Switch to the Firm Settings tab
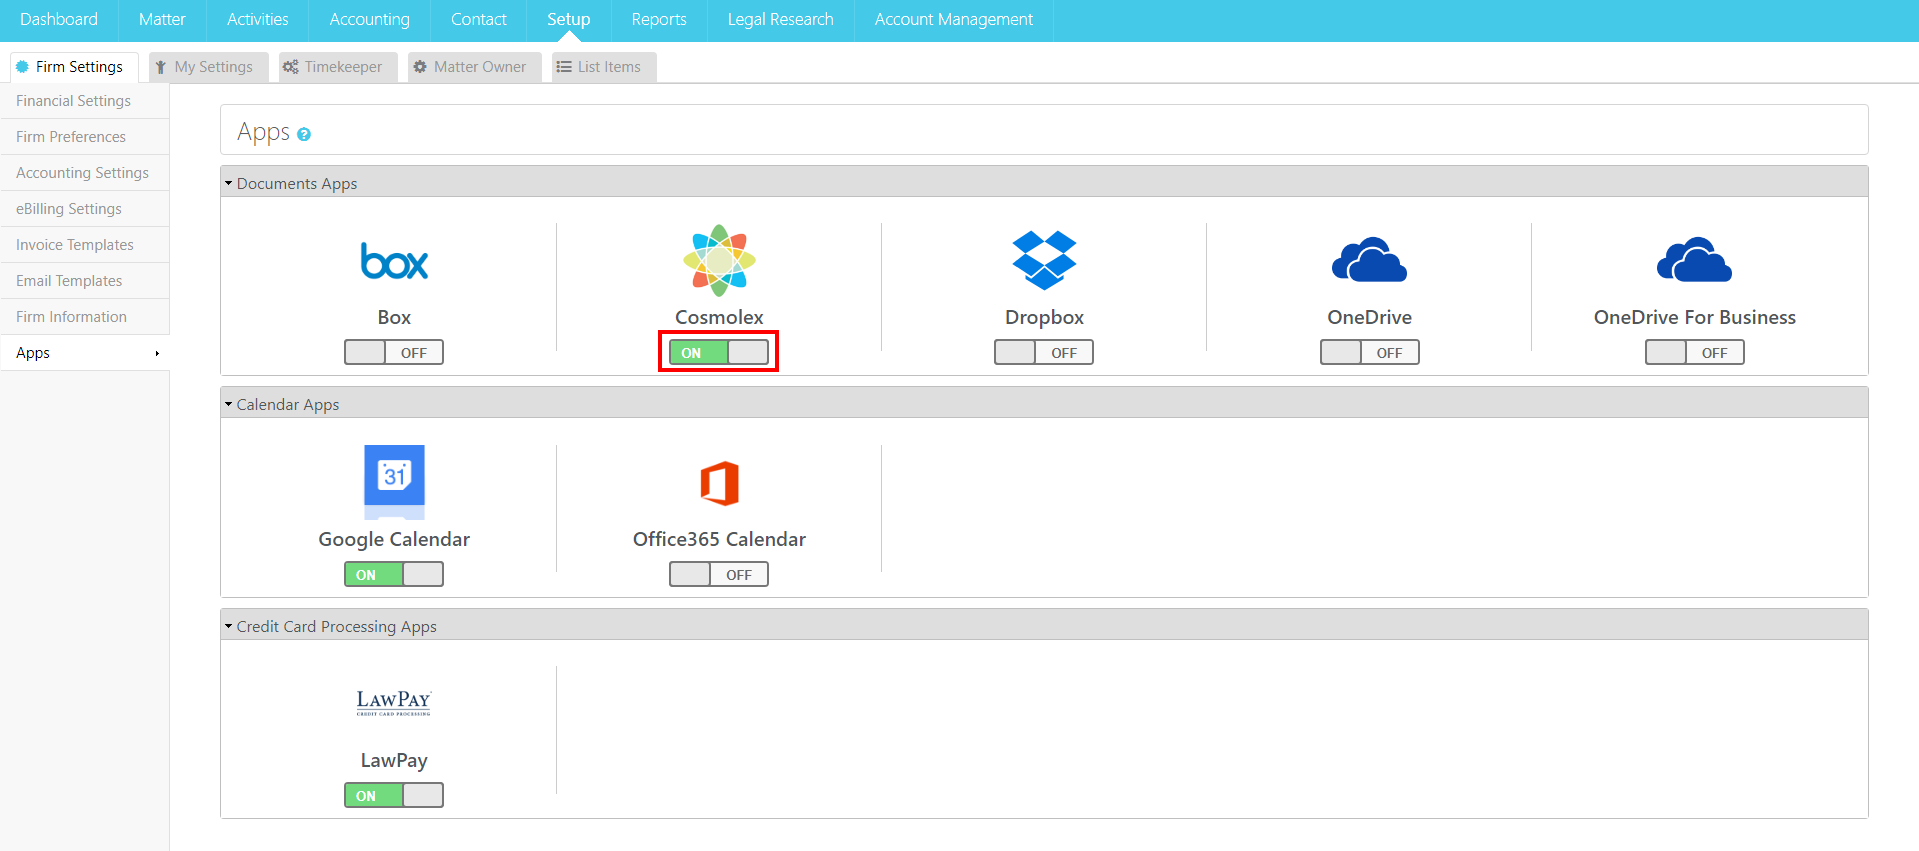This screenshot has width=1919, height=851. [x=74, y=67]
